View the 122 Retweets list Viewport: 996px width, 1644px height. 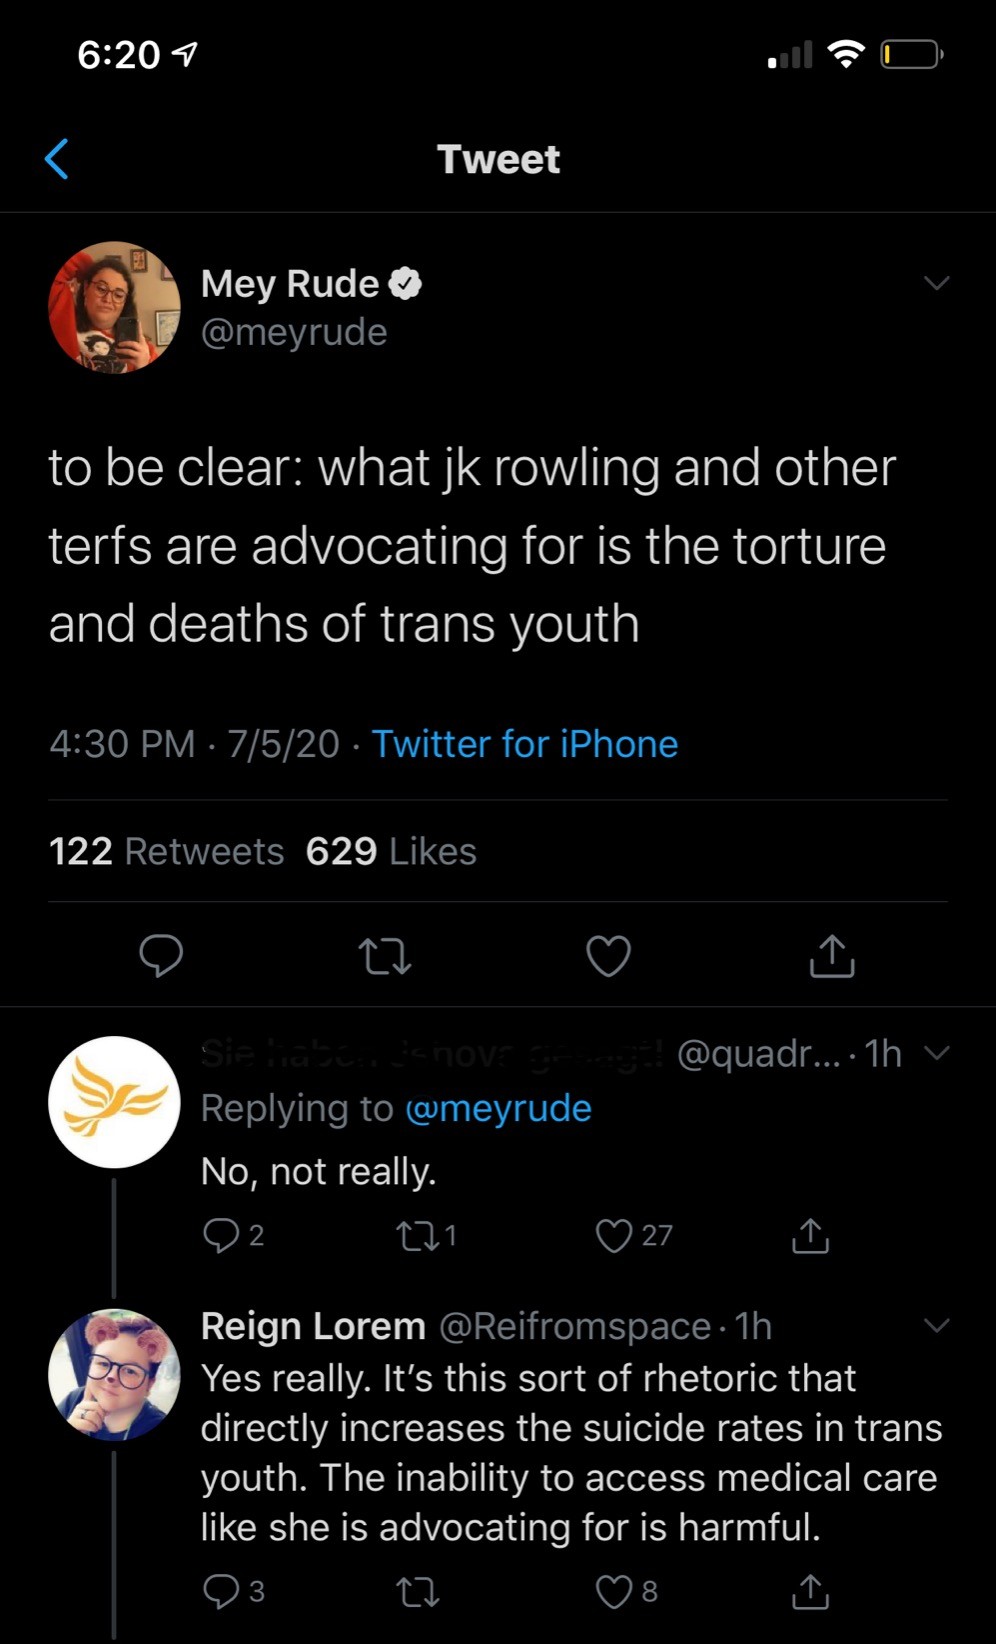[166, 851]
